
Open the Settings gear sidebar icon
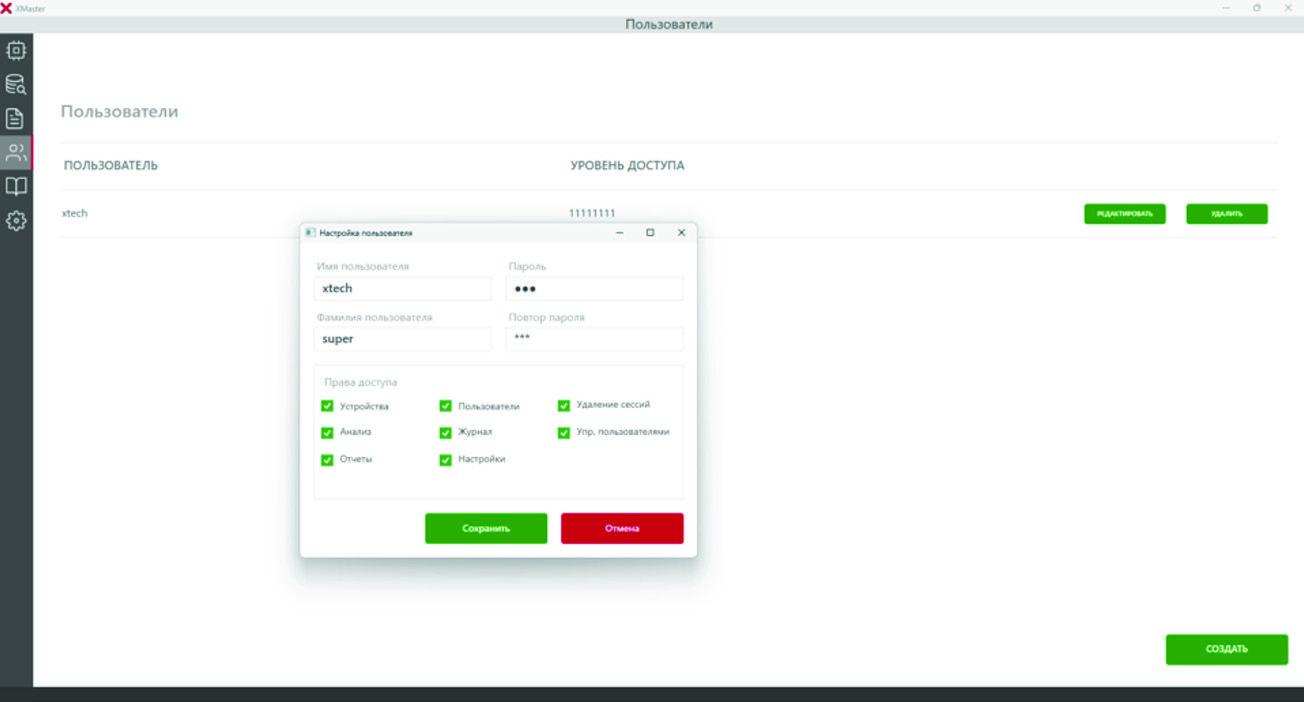click(x=16, y=221)
